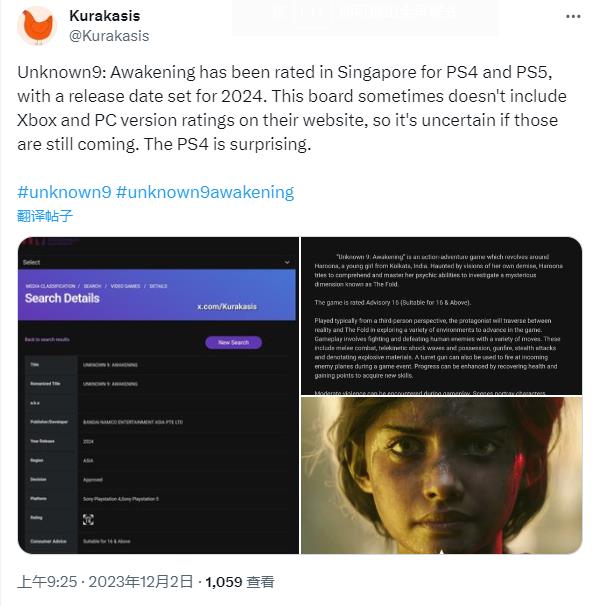Click the x.com/Kurakasis watermark text
Viewport: 598px width, 606px height.
click(x=227, y=306)
